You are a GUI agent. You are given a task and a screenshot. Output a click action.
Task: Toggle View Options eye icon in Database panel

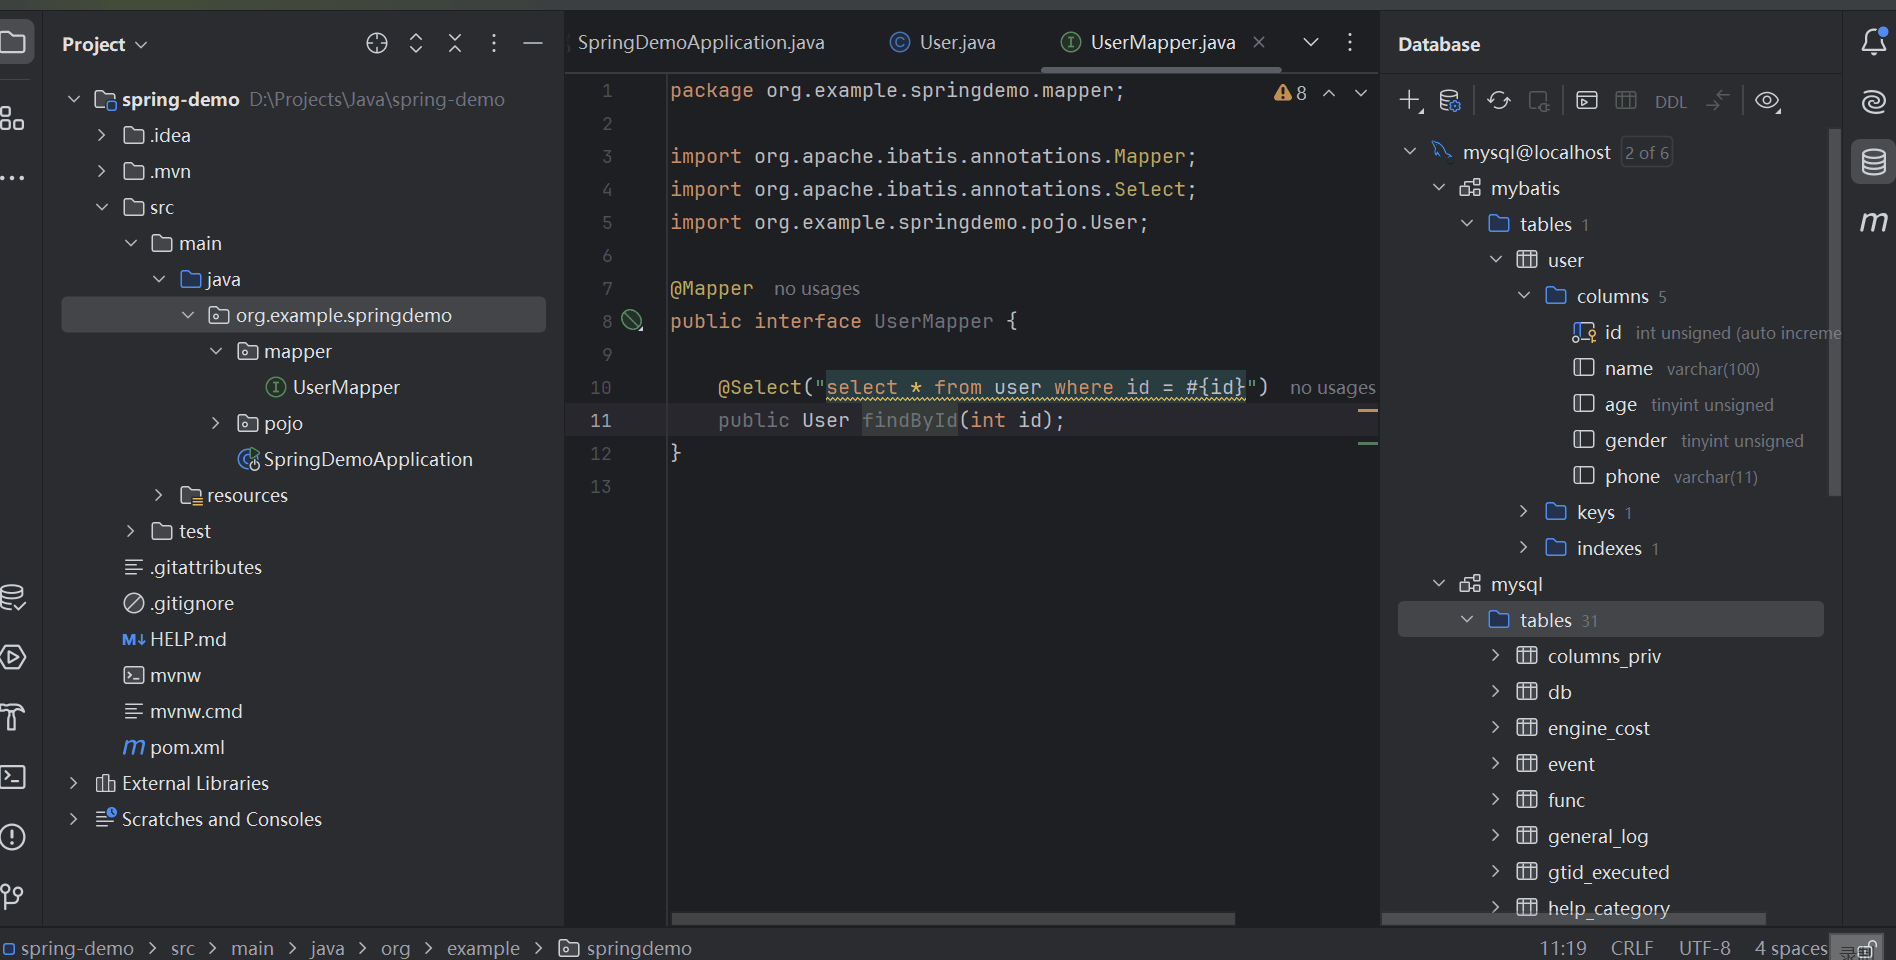tap(1768, 101)
